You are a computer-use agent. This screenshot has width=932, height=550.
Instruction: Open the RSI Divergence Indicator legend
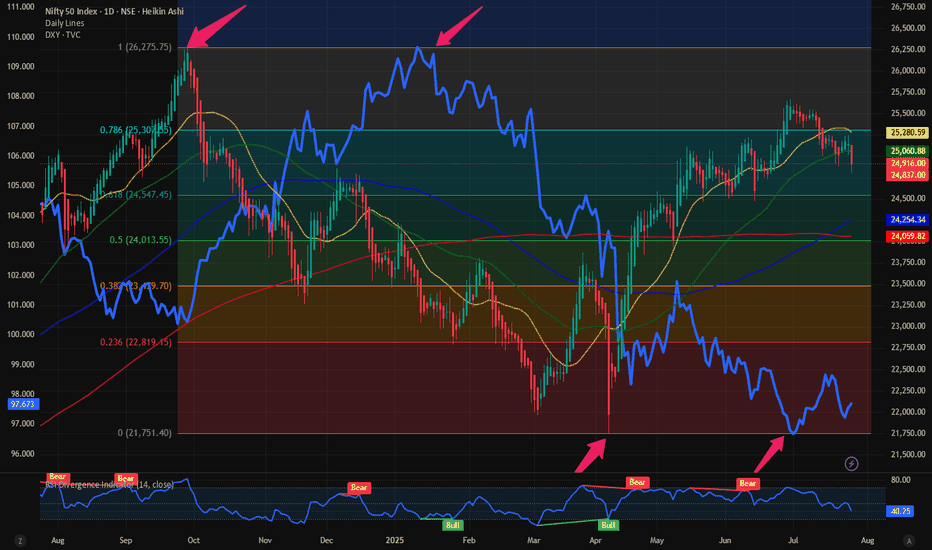(110, 485)
